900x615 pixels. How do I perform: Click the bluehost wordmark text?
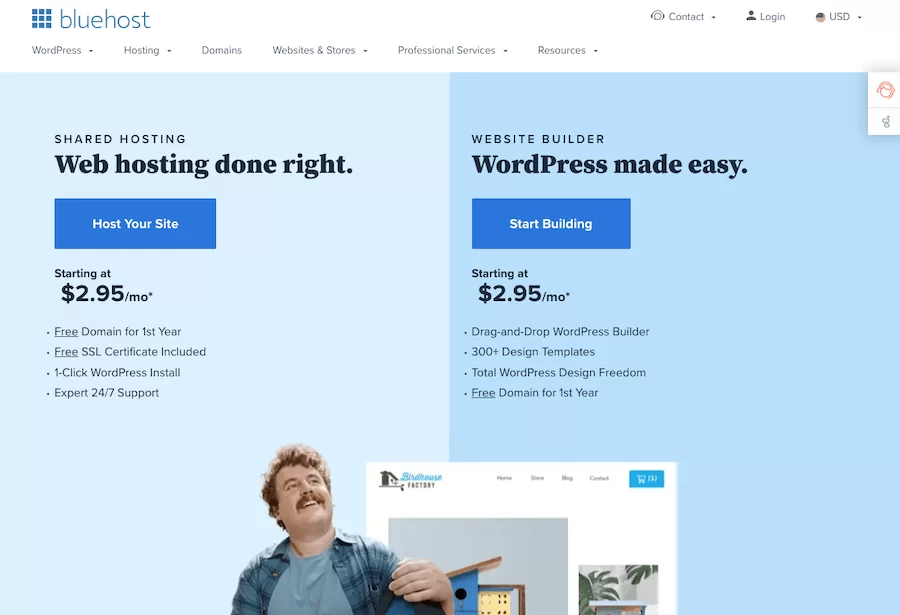(105, 20)
